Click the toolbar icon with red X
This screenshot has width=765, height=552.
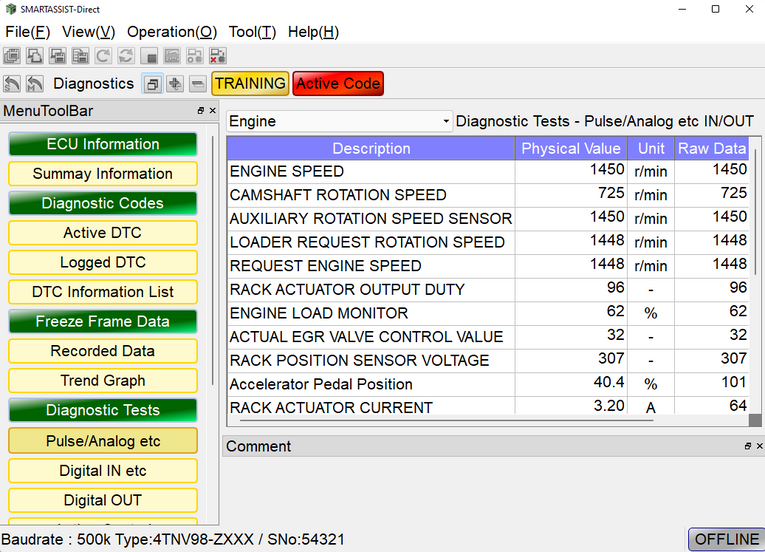click(x=217, y=56)
